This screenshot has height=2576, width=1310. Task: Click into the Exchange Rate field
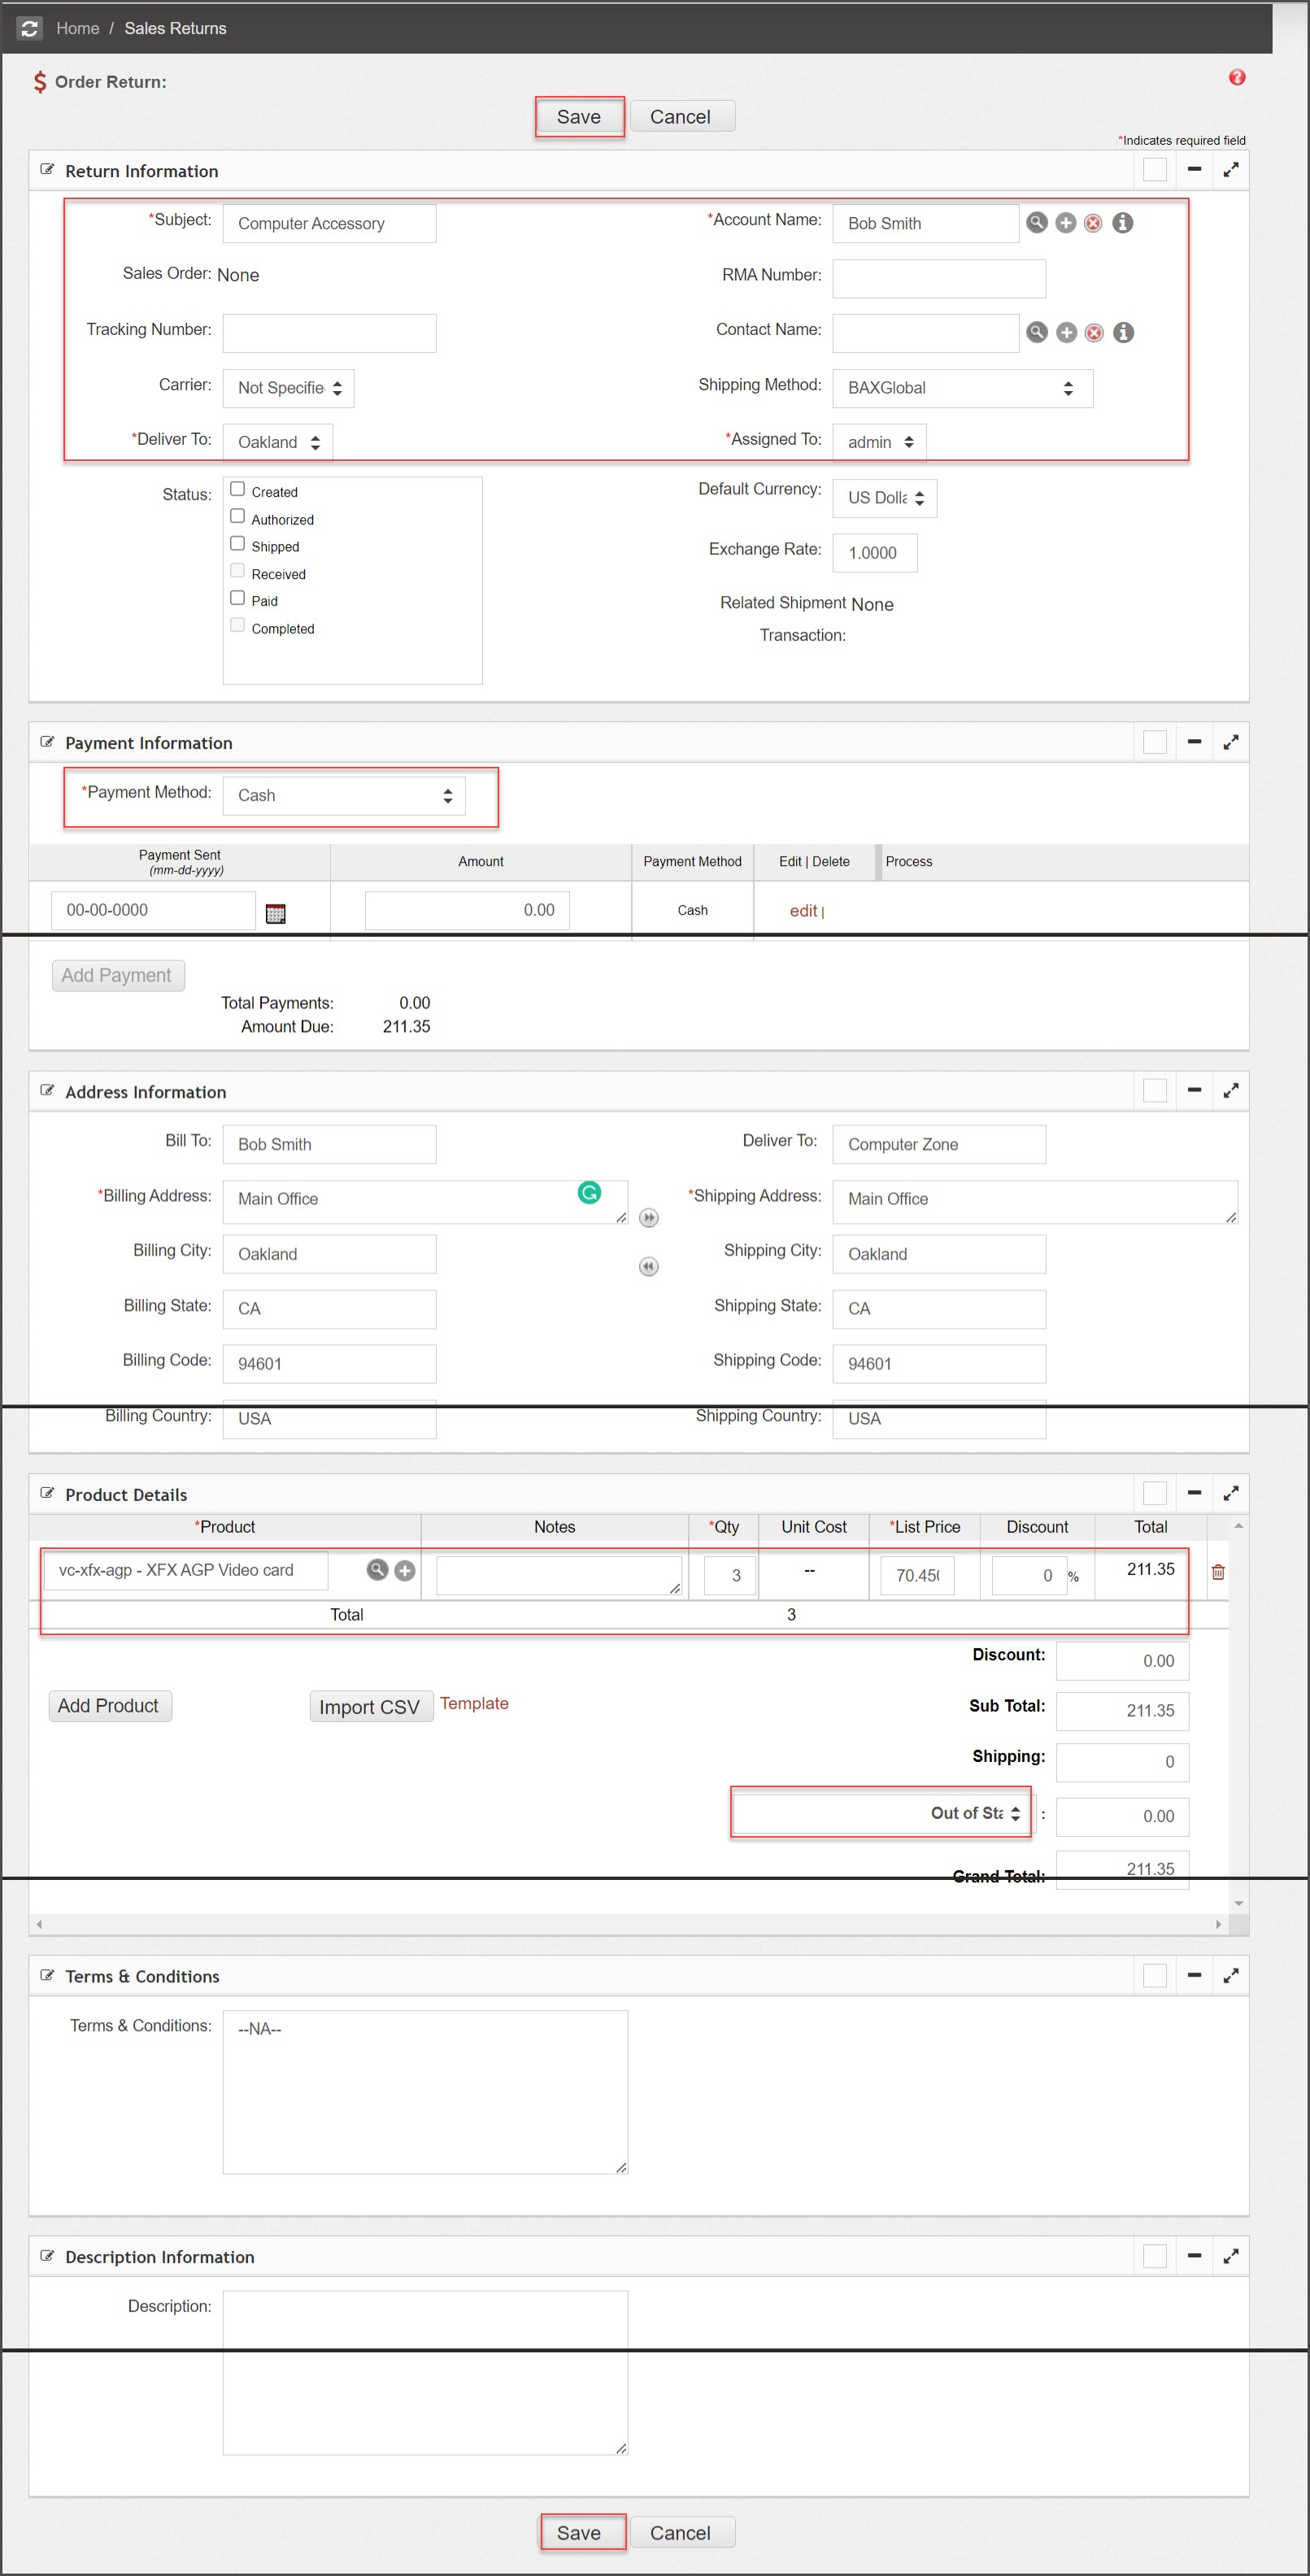(x=875, y=553)
